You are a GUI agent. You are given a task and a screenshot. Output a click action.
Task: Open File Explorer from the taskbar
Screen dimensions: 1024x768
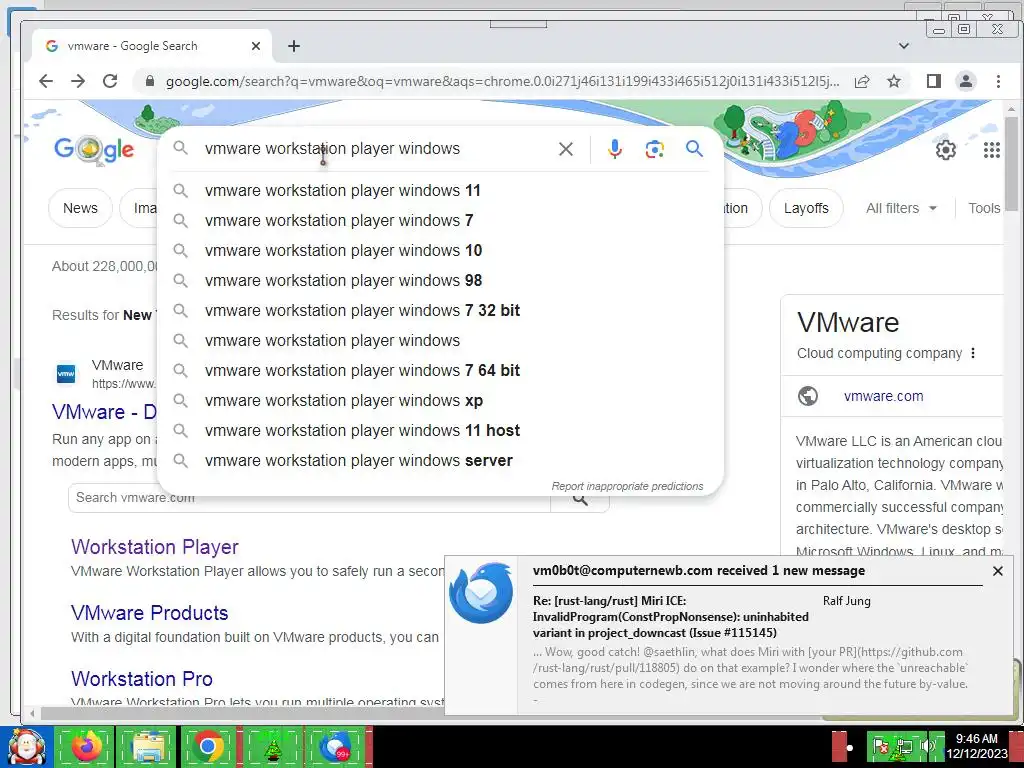pyautogui.click(x=147, y=746)
